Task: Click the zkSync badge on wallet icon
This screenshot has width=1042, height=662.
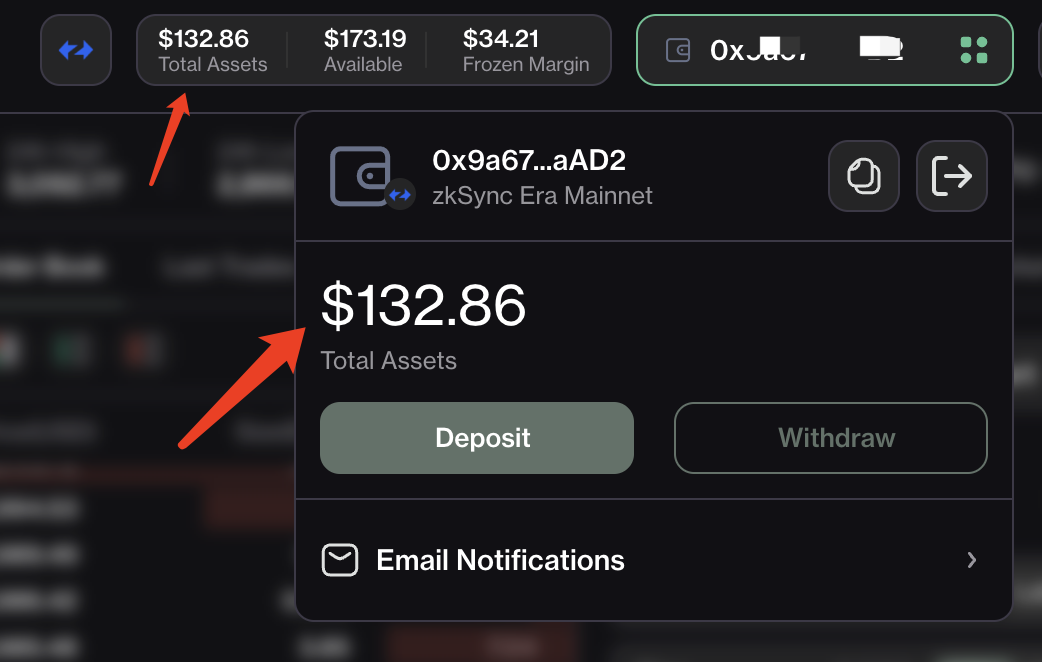Action: [x=400, y=195]
